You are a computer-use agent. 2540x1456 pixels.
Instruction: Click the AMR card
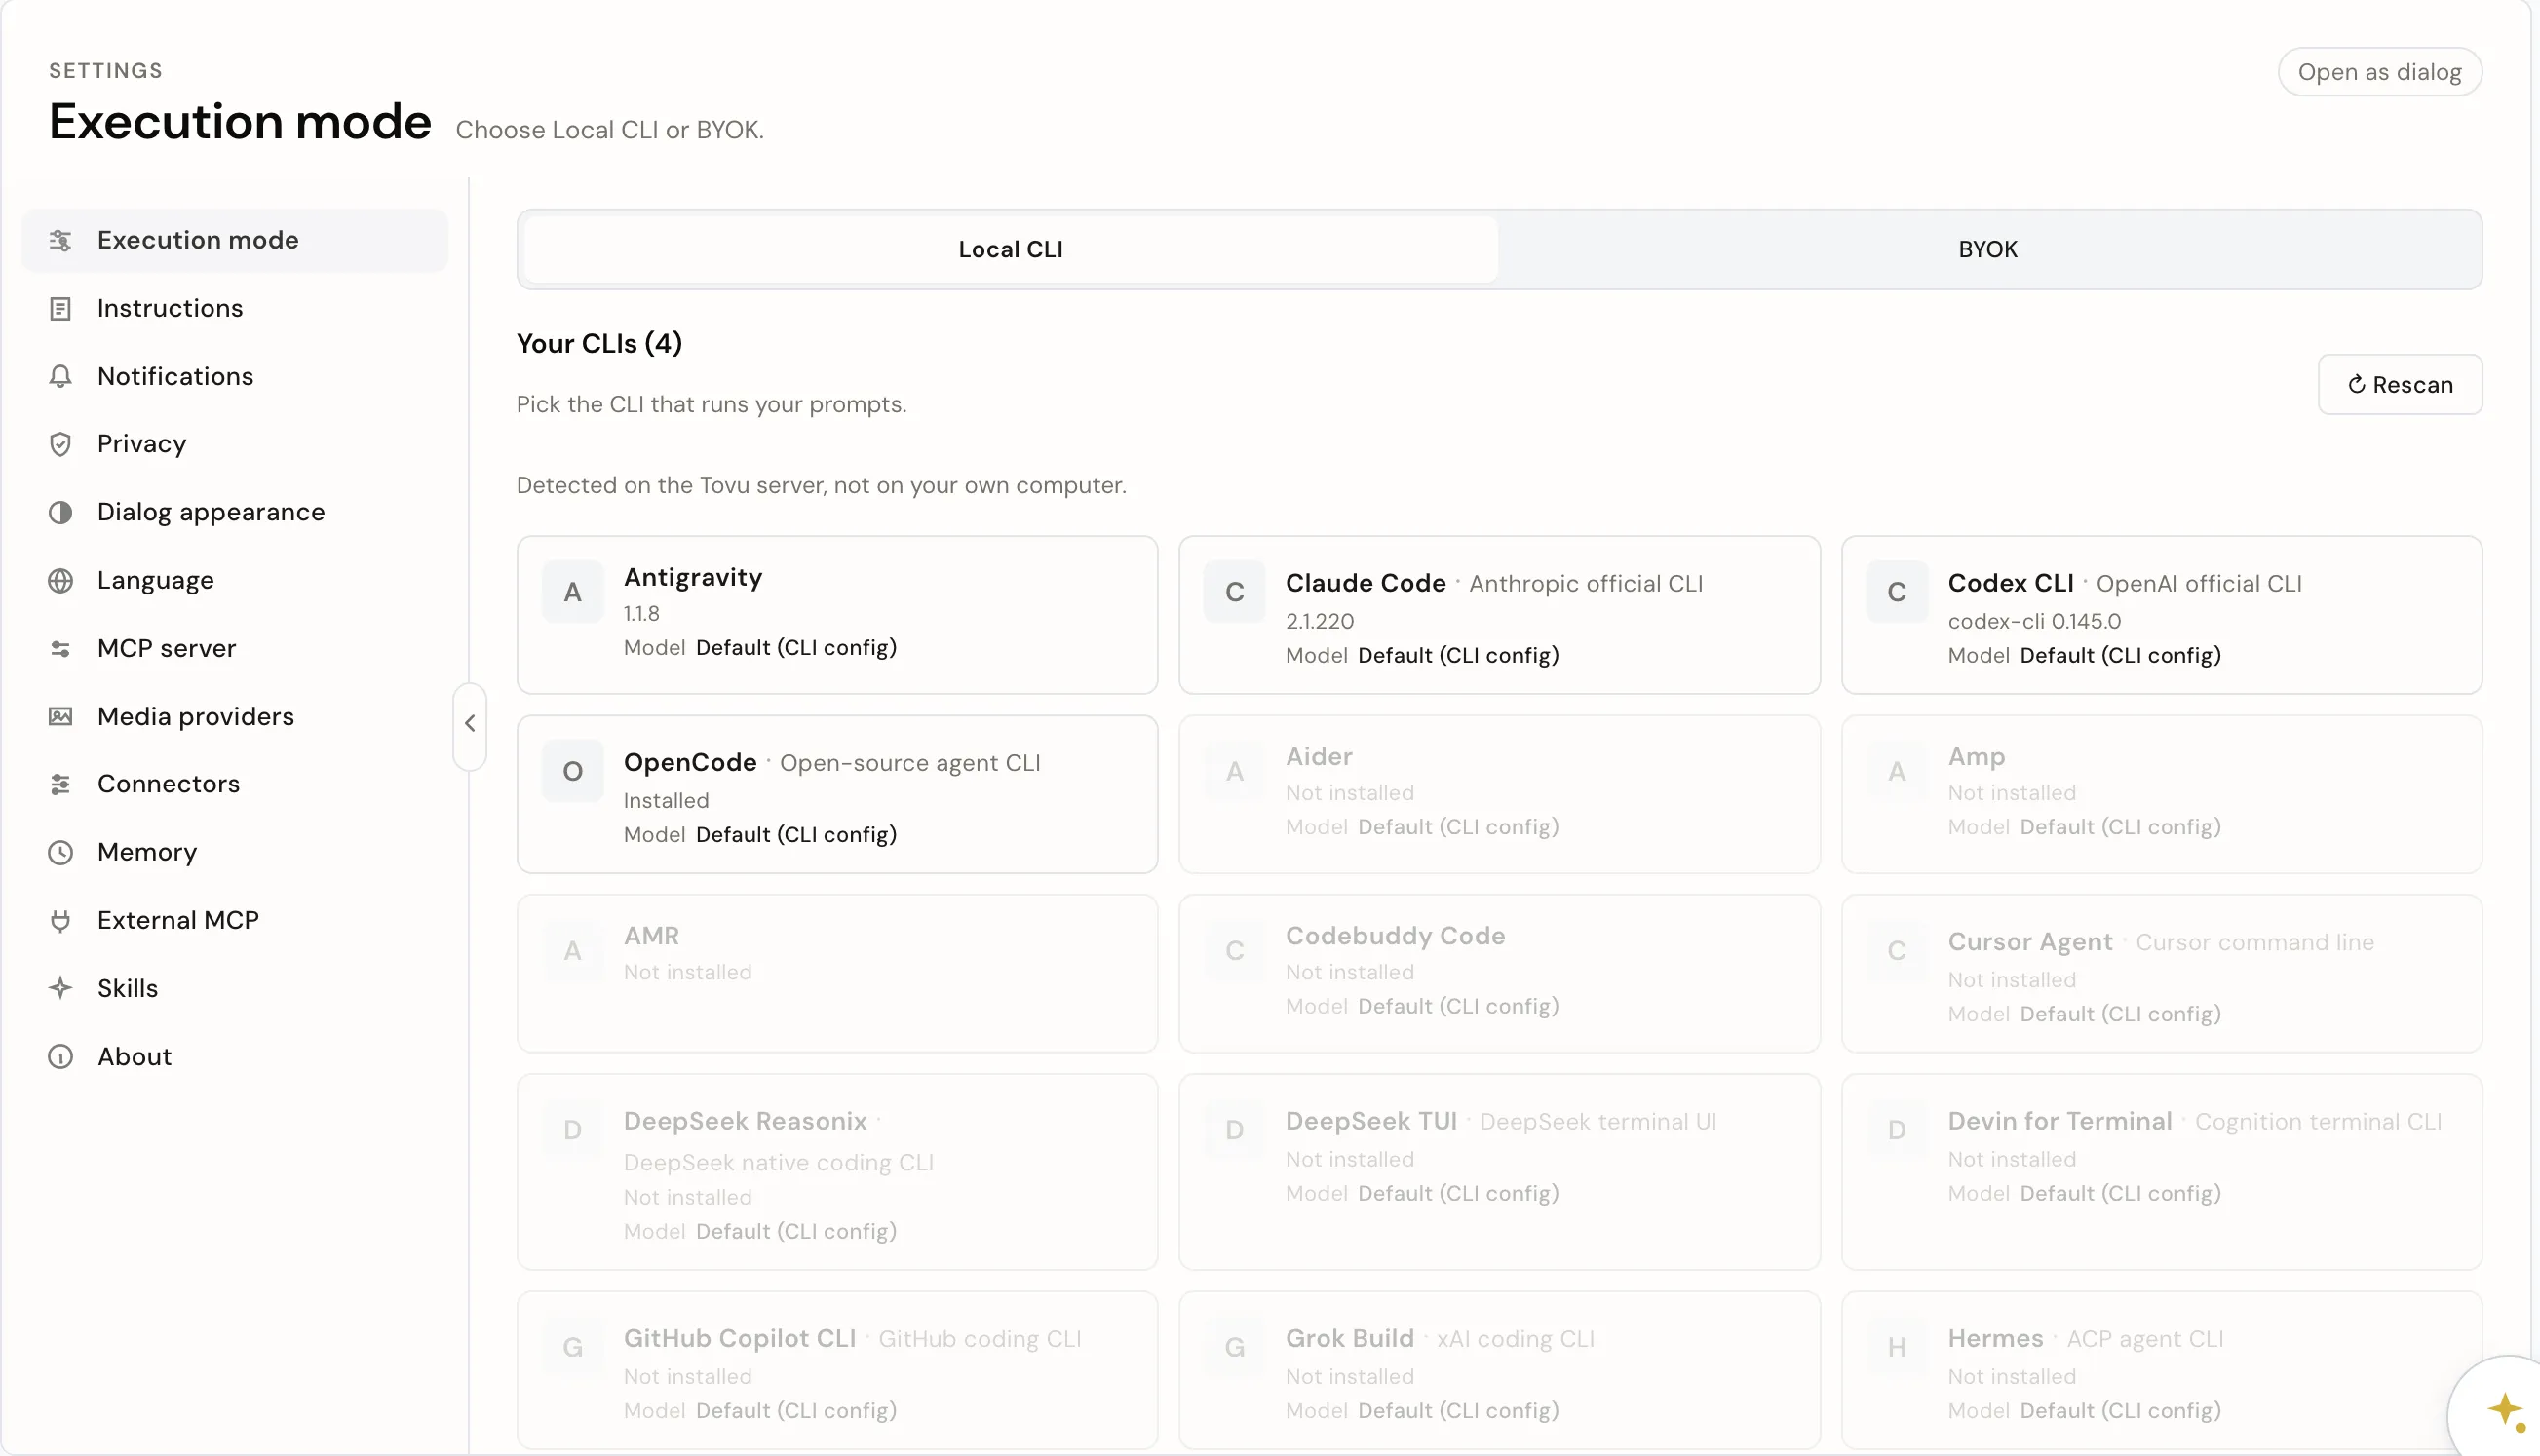tap(837, 973)
